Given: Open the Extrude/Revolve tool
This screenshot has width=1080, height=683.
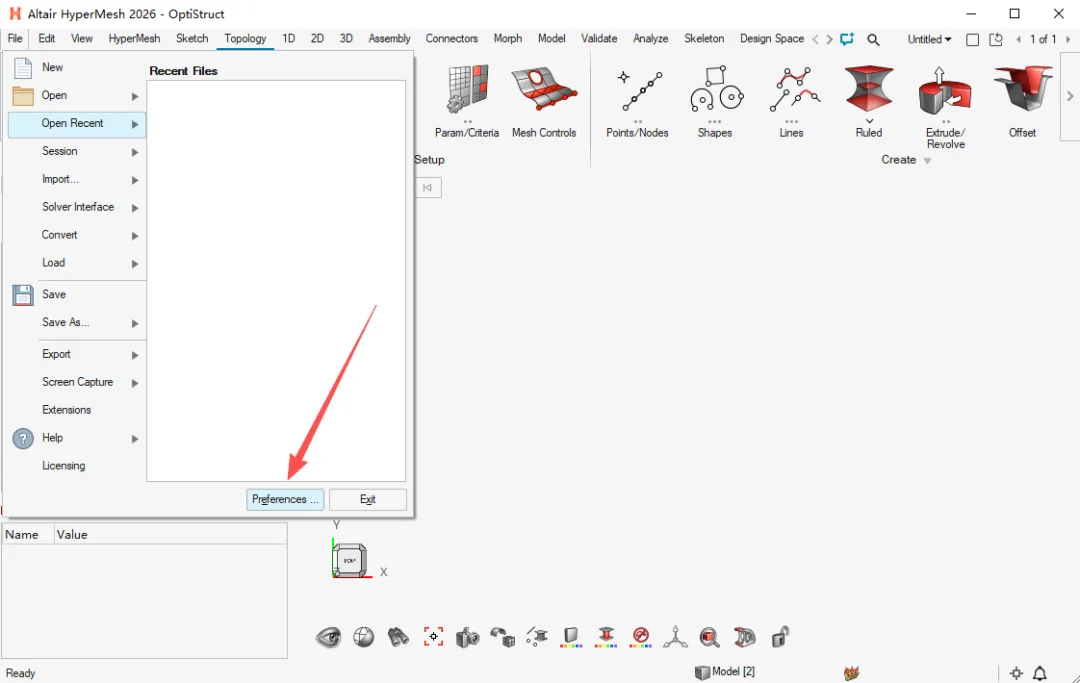Looking at the screenshot, I should point(945,91).
